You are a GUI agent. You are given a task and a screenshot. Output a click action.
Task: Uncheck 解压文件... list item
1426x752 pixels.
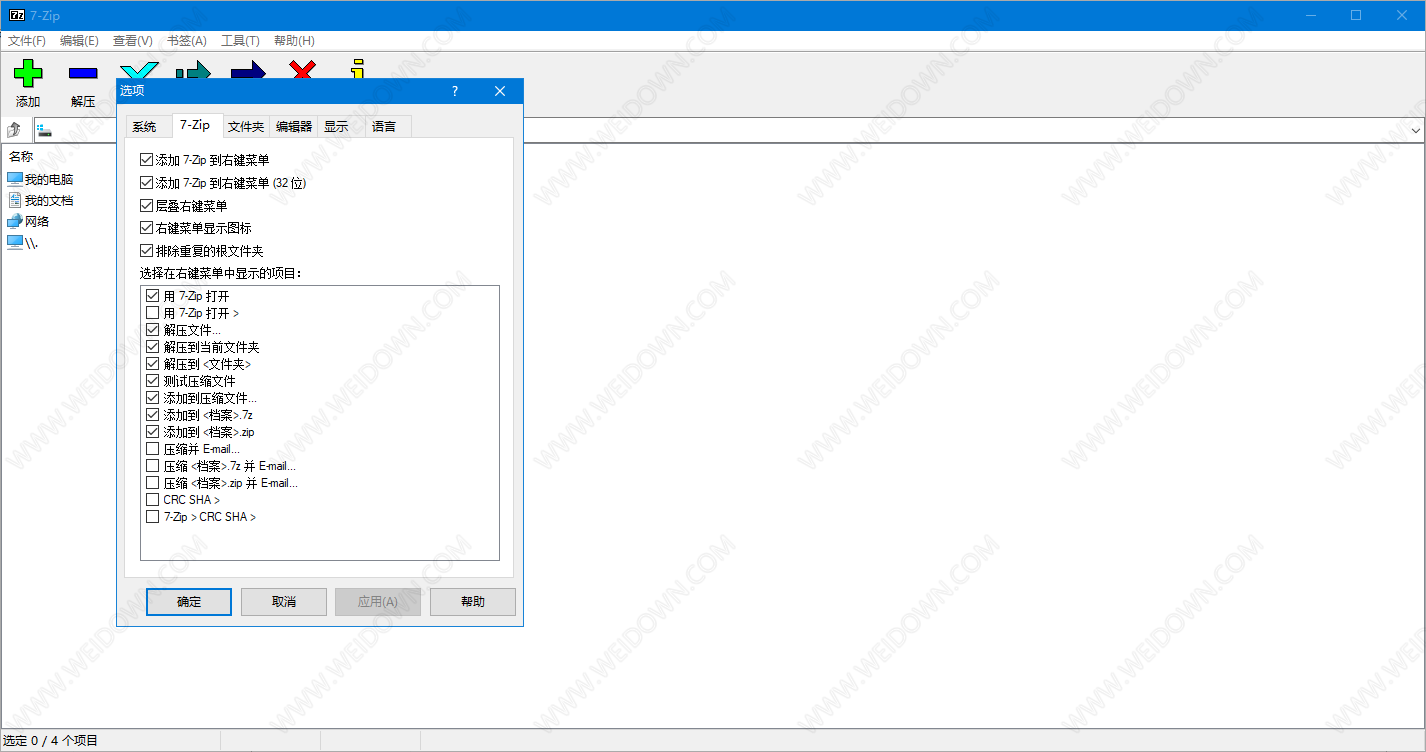coord(153,330)
